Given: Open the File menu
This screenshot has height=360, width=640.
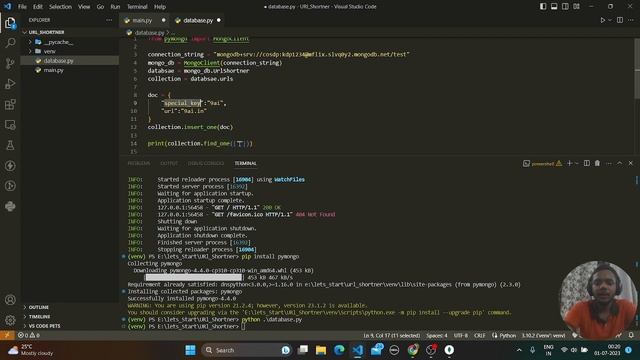Looking at the screenshot, I should (x=22, y=7).
